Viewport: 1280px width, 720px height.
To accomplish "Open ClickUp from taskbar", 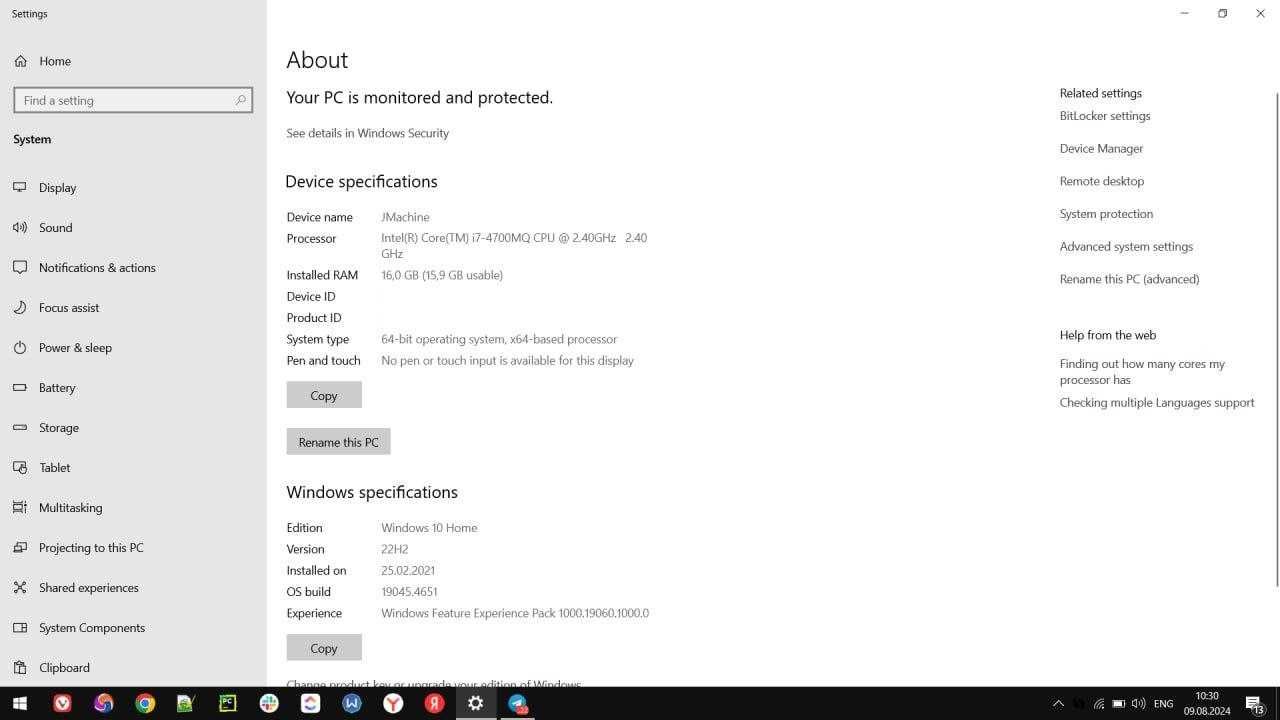I will point(311,703).
